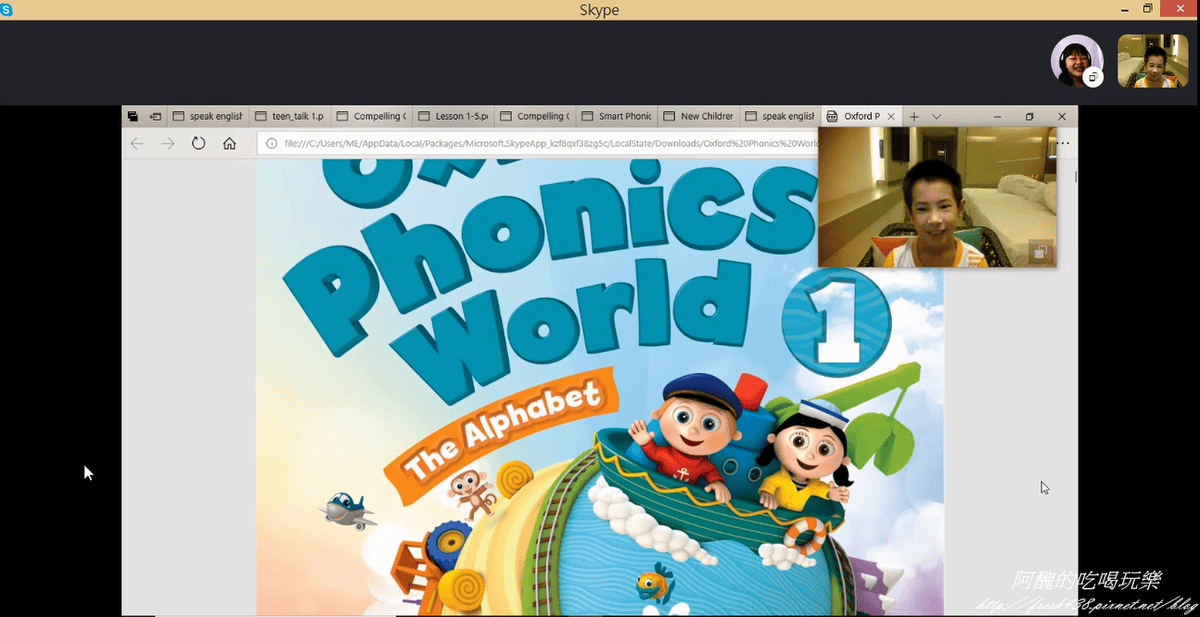Select the boy's video thumbnail at top right

tap(1152, 62)
